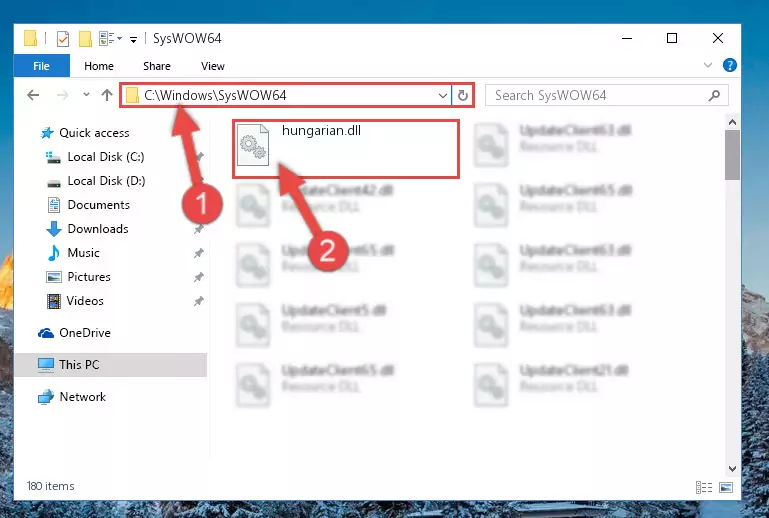Viewport: 769px width, 518px height.
Task: Click the vertical scrollbar thumb
Action: (x=732, y=155)
